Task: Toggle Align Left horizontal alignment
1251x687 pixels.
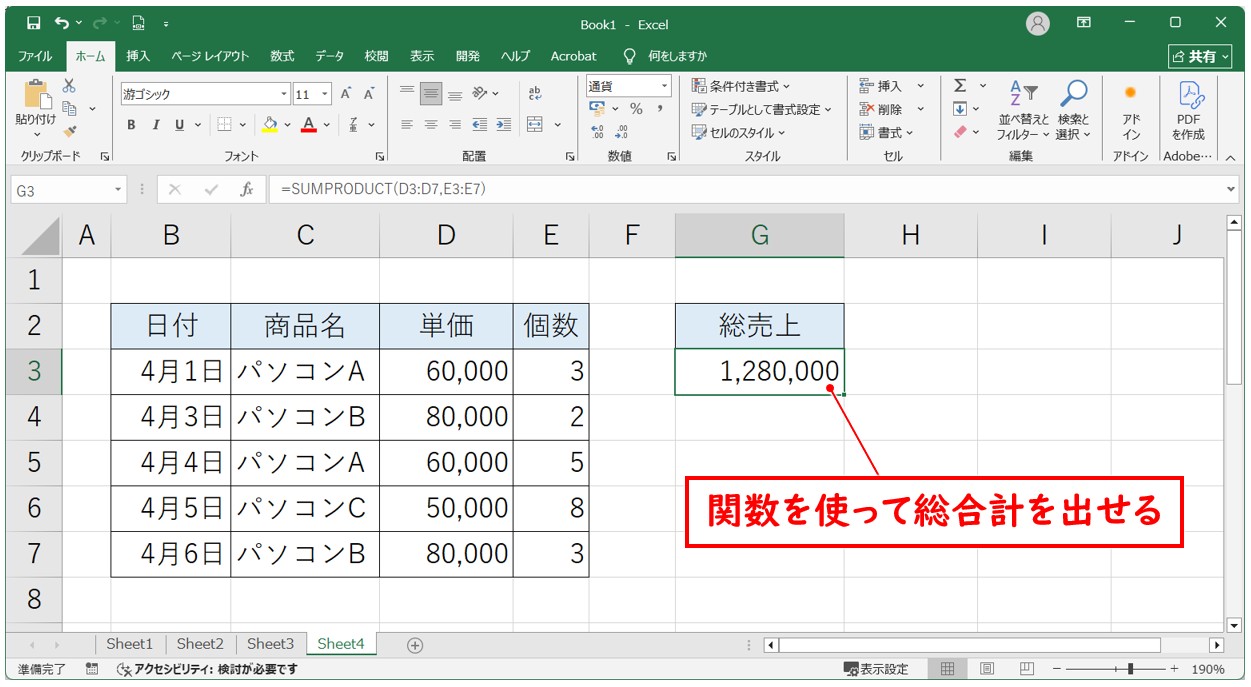Action: 407,125
